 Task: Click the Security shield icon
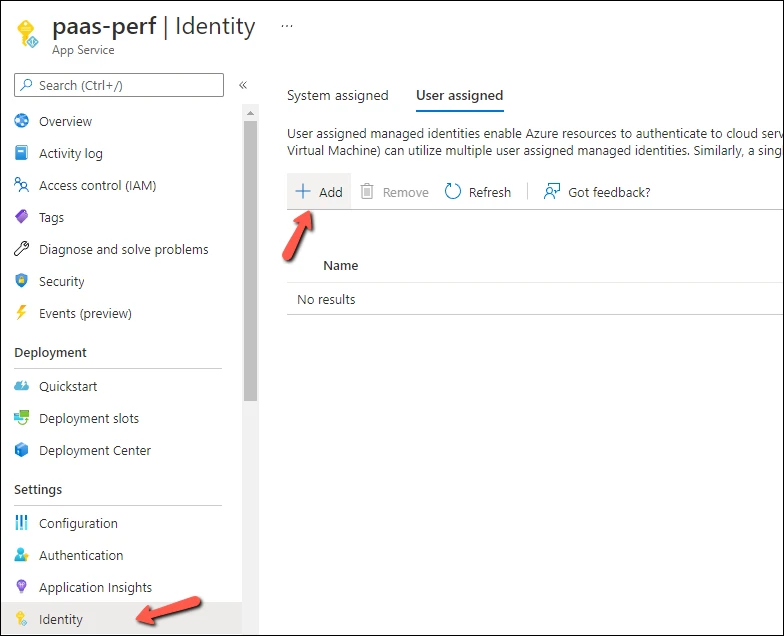[x=22, y=281]
